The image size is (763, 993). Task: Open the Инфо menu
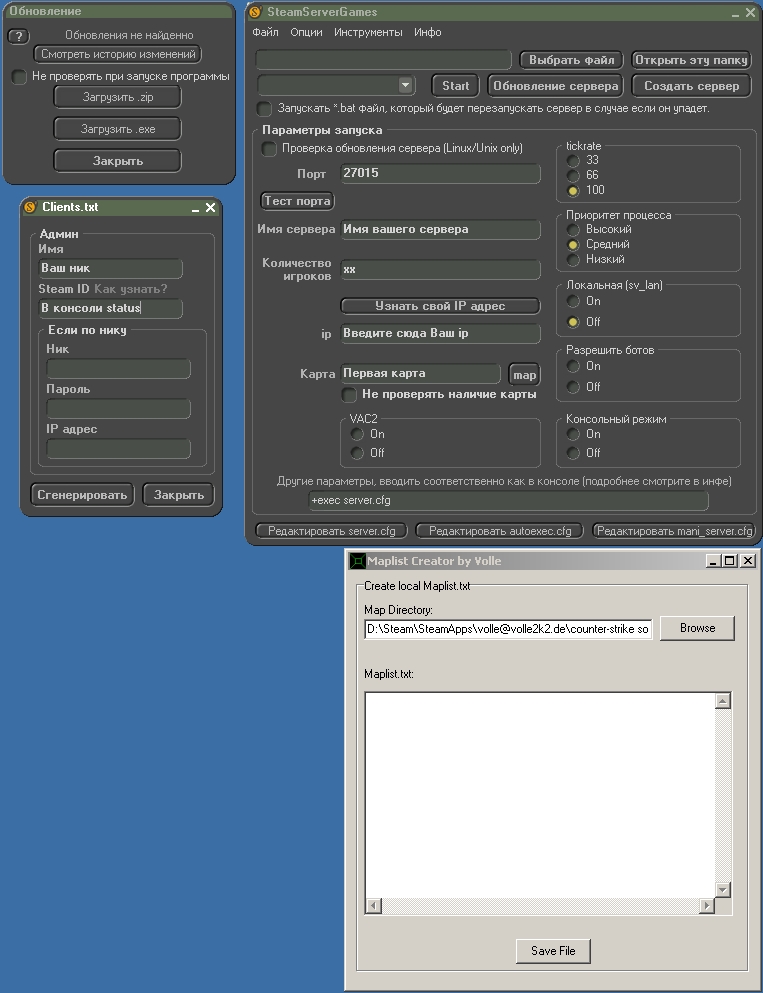[427, 32]
